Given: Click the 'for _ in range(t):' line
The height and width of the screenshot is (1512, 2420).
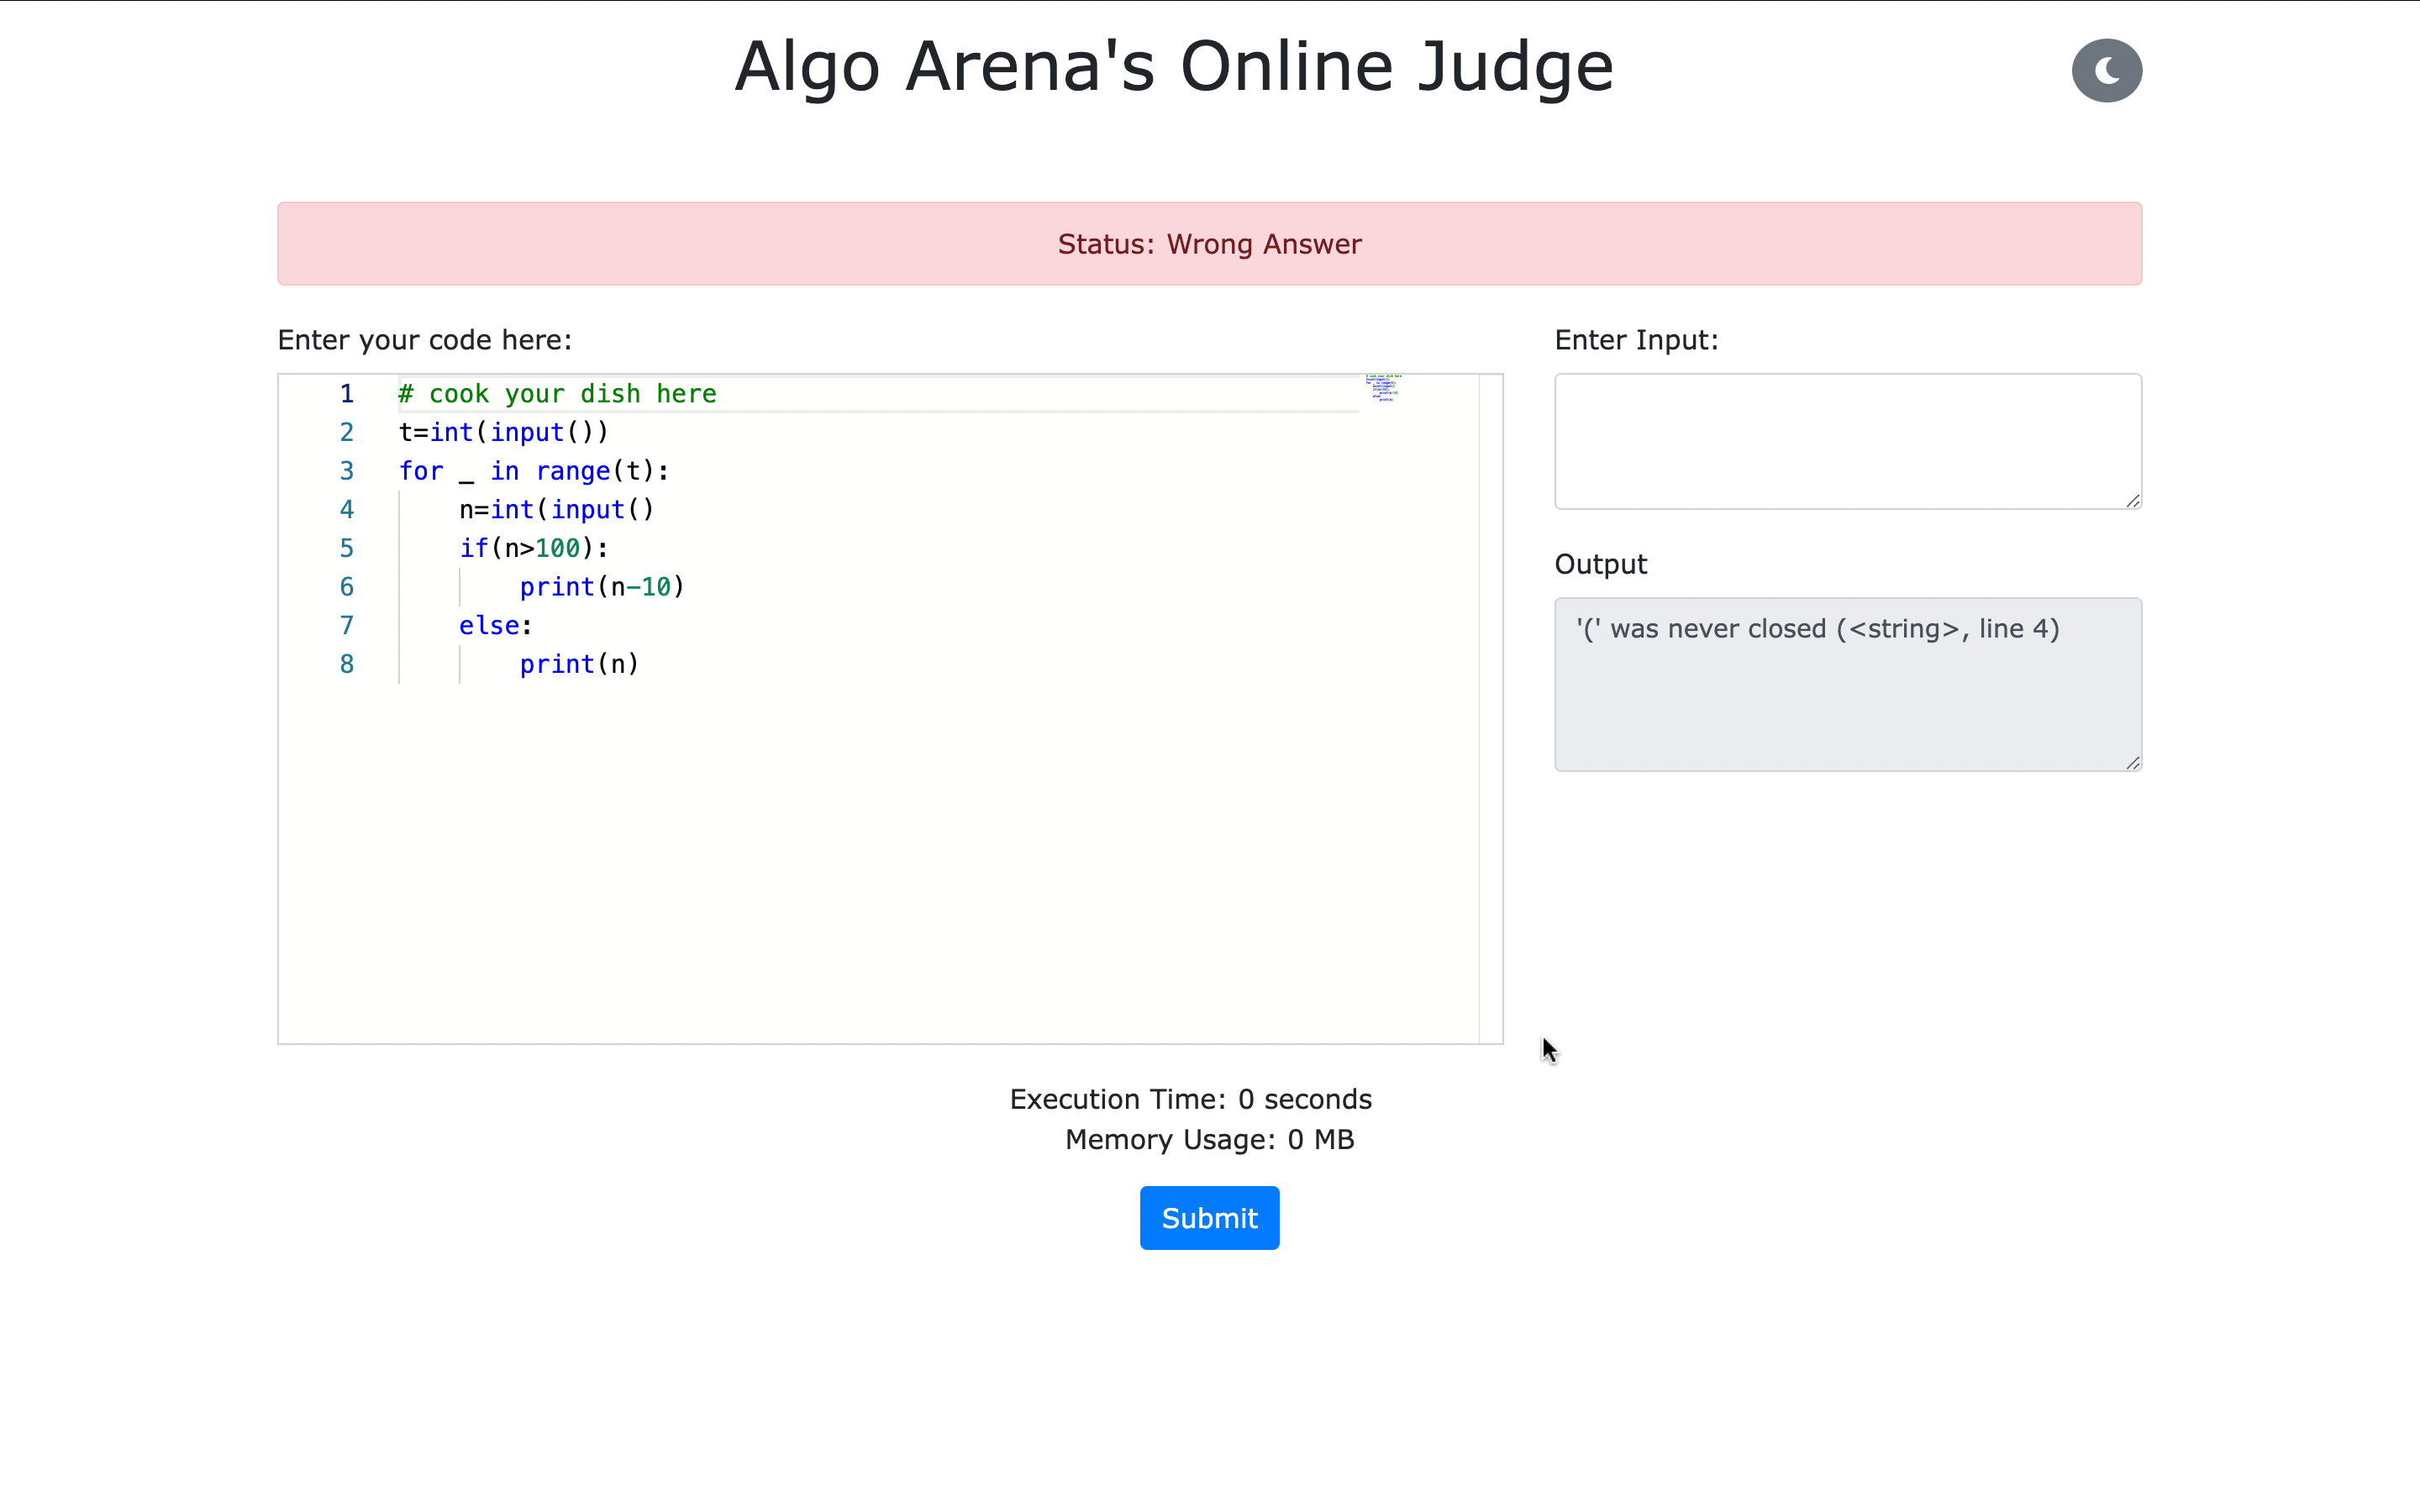Looking at the screenshot, I should coord(533,471).
